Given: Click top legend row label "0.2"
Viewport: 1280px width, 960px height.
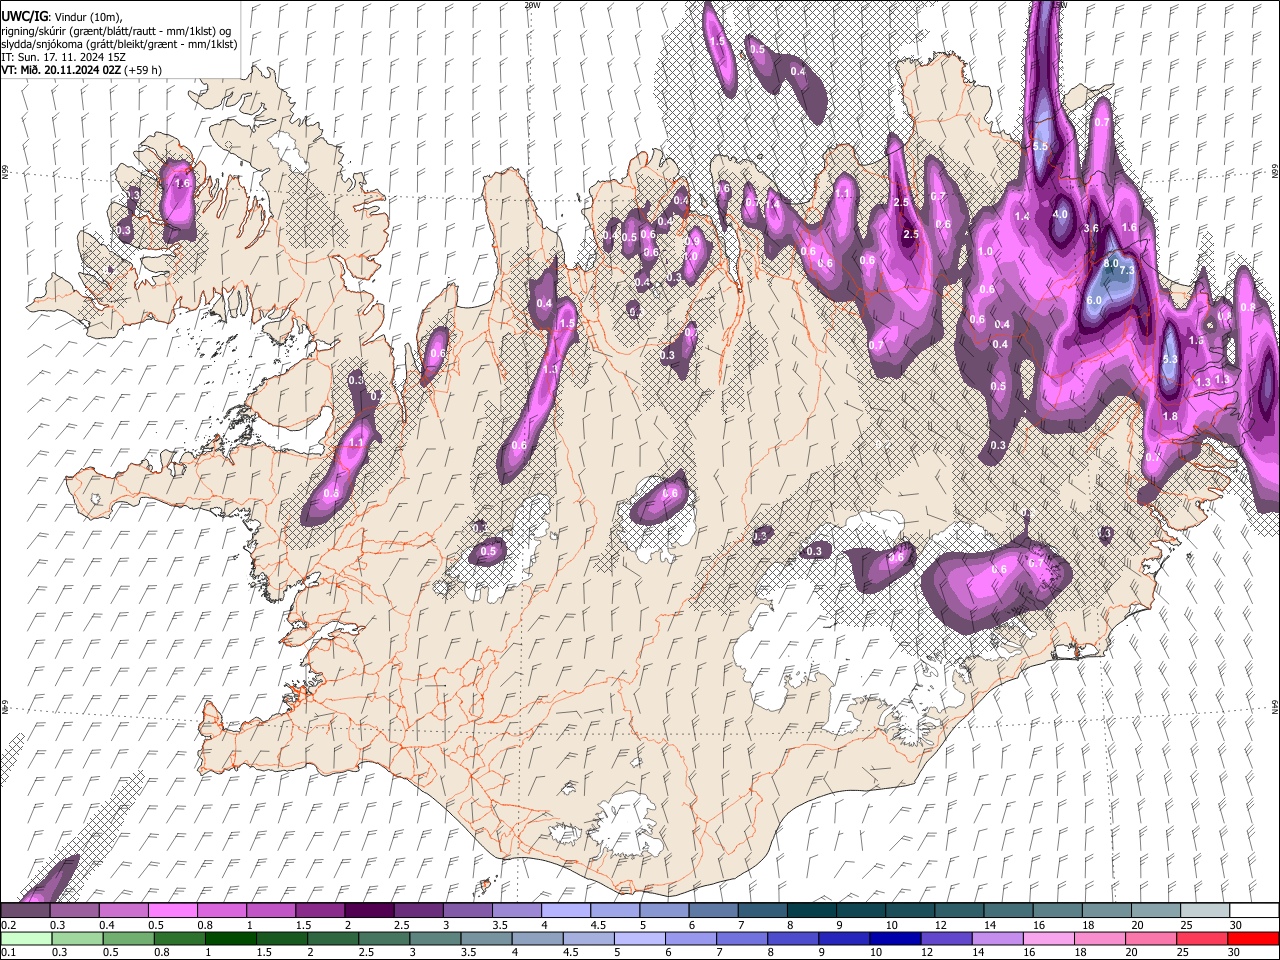Looking at the screenshot, I should (8, 923).
